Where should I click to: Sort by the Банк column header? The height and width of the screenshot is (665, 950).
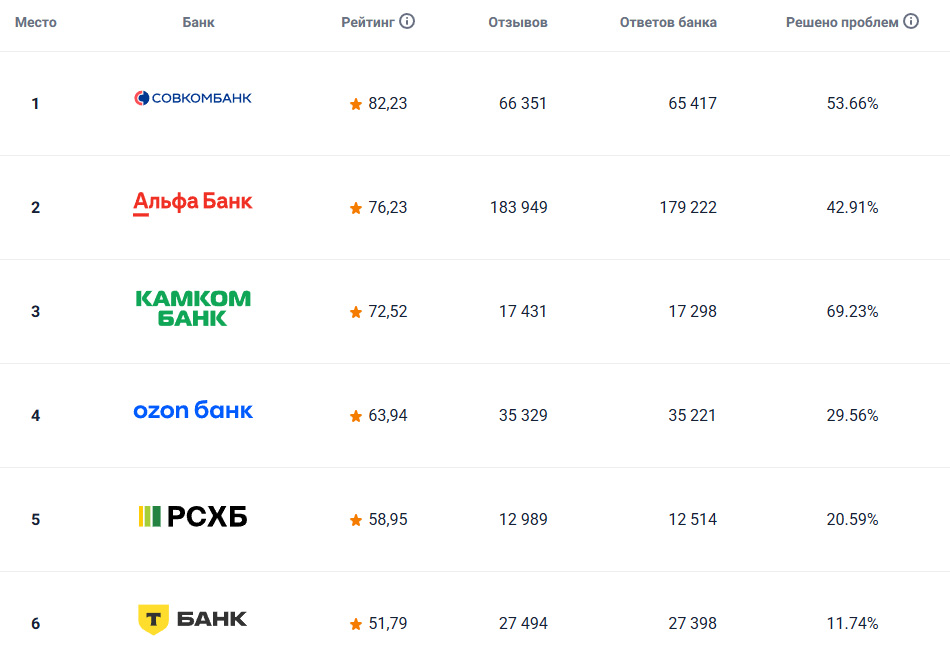tap(199, 23)
